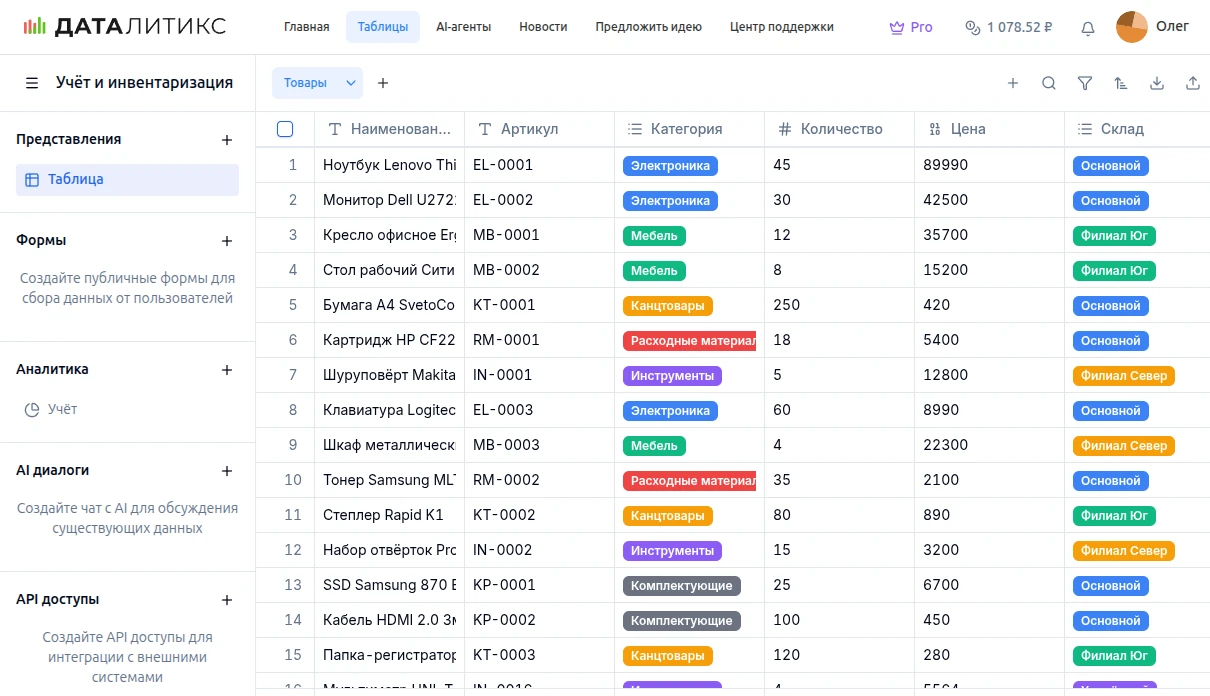Open the Новости menu item
The width and height of the screenshot is (1210, 696).
point(543,27)
